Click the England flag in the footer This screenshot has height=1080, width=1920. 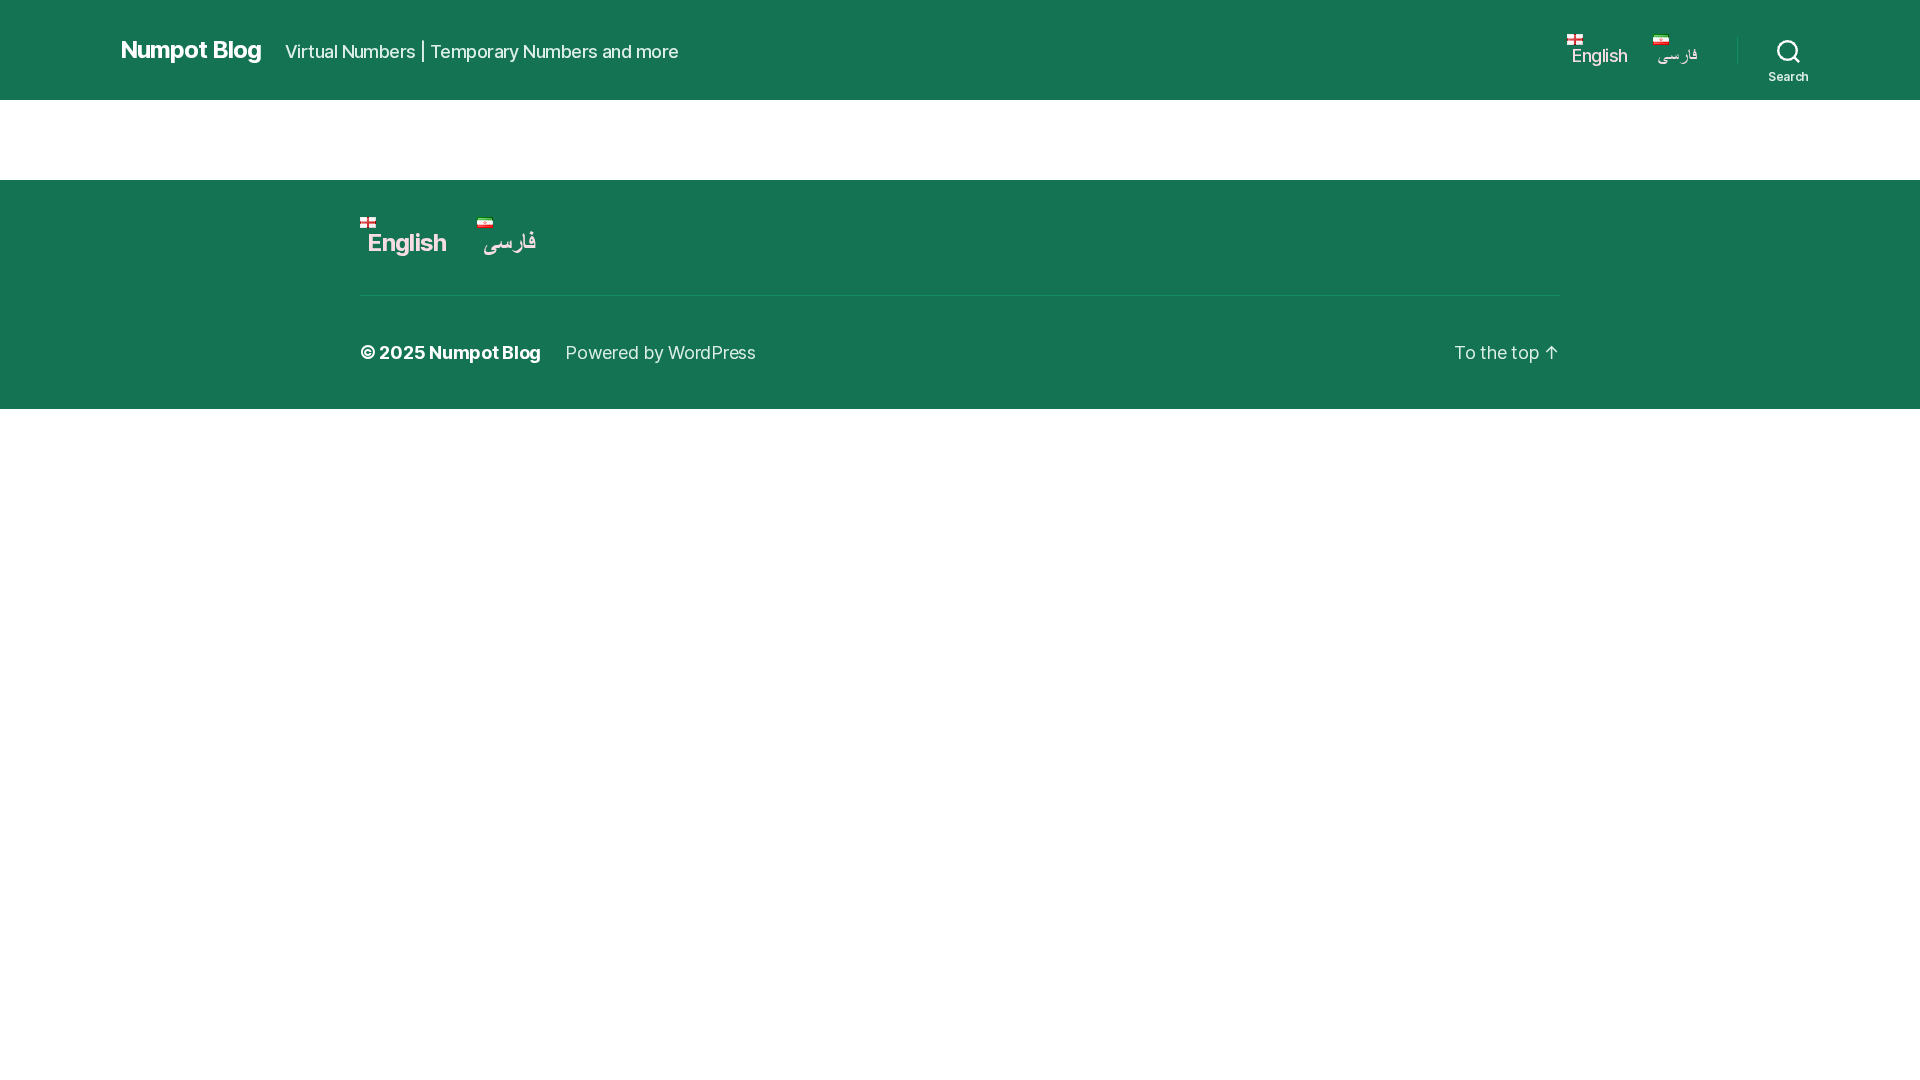pyautogui.click(x=368, y=222)
